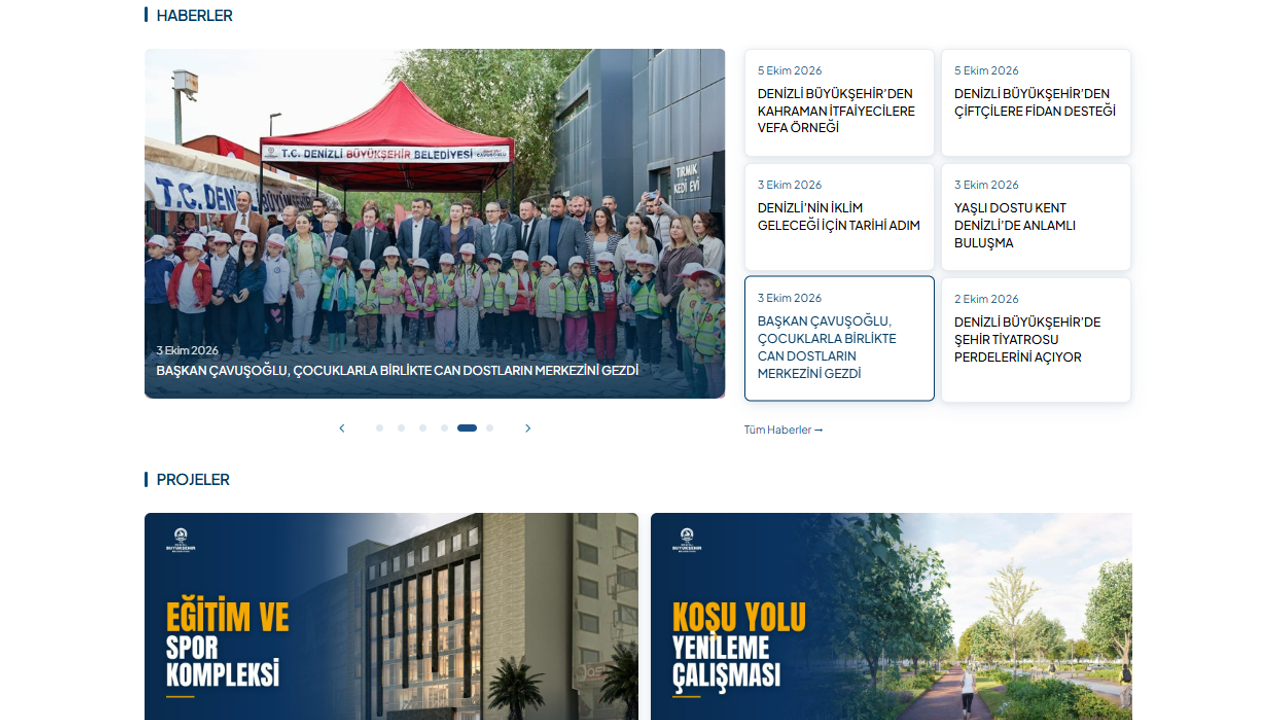Open news about 'Kahraman İtfaiyecilere Vefa Örneği'

click(x=839, y=103)
